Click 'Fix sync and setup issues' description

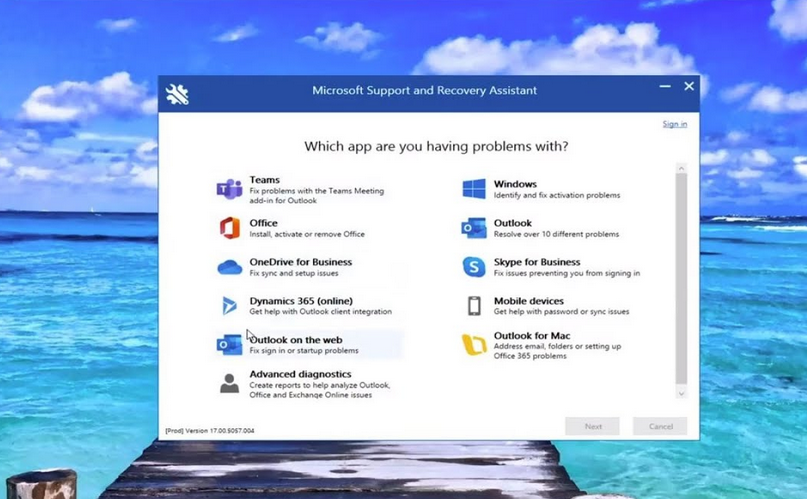click(x=294, y=273)
